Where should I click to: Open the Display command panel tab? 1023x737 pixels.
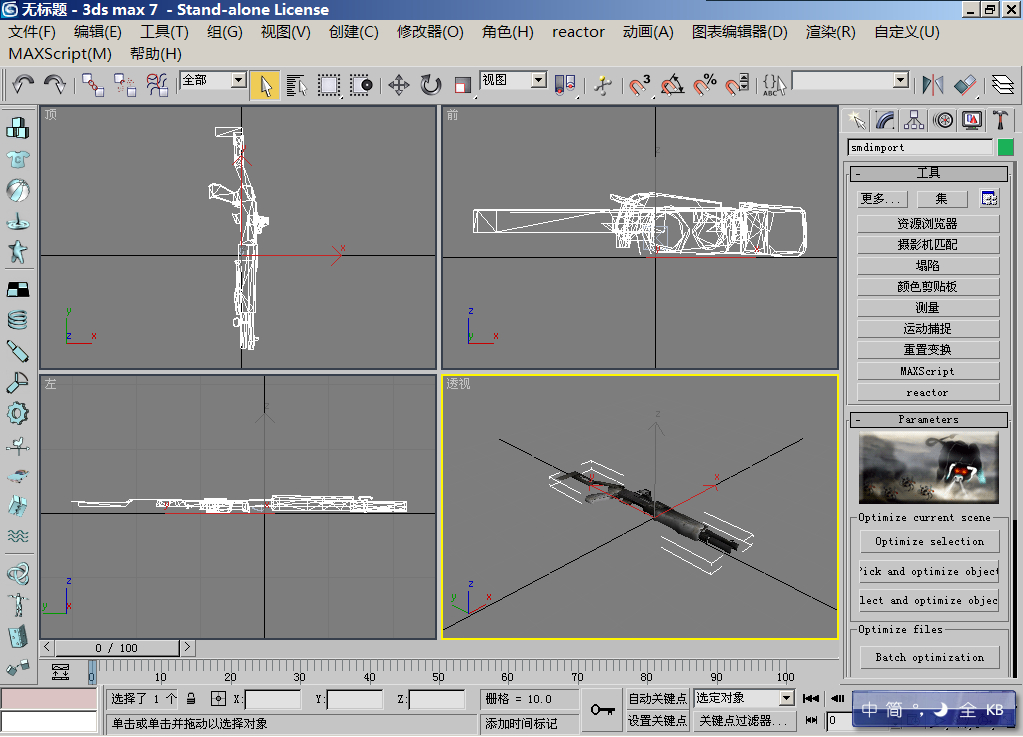coord(971,120)
